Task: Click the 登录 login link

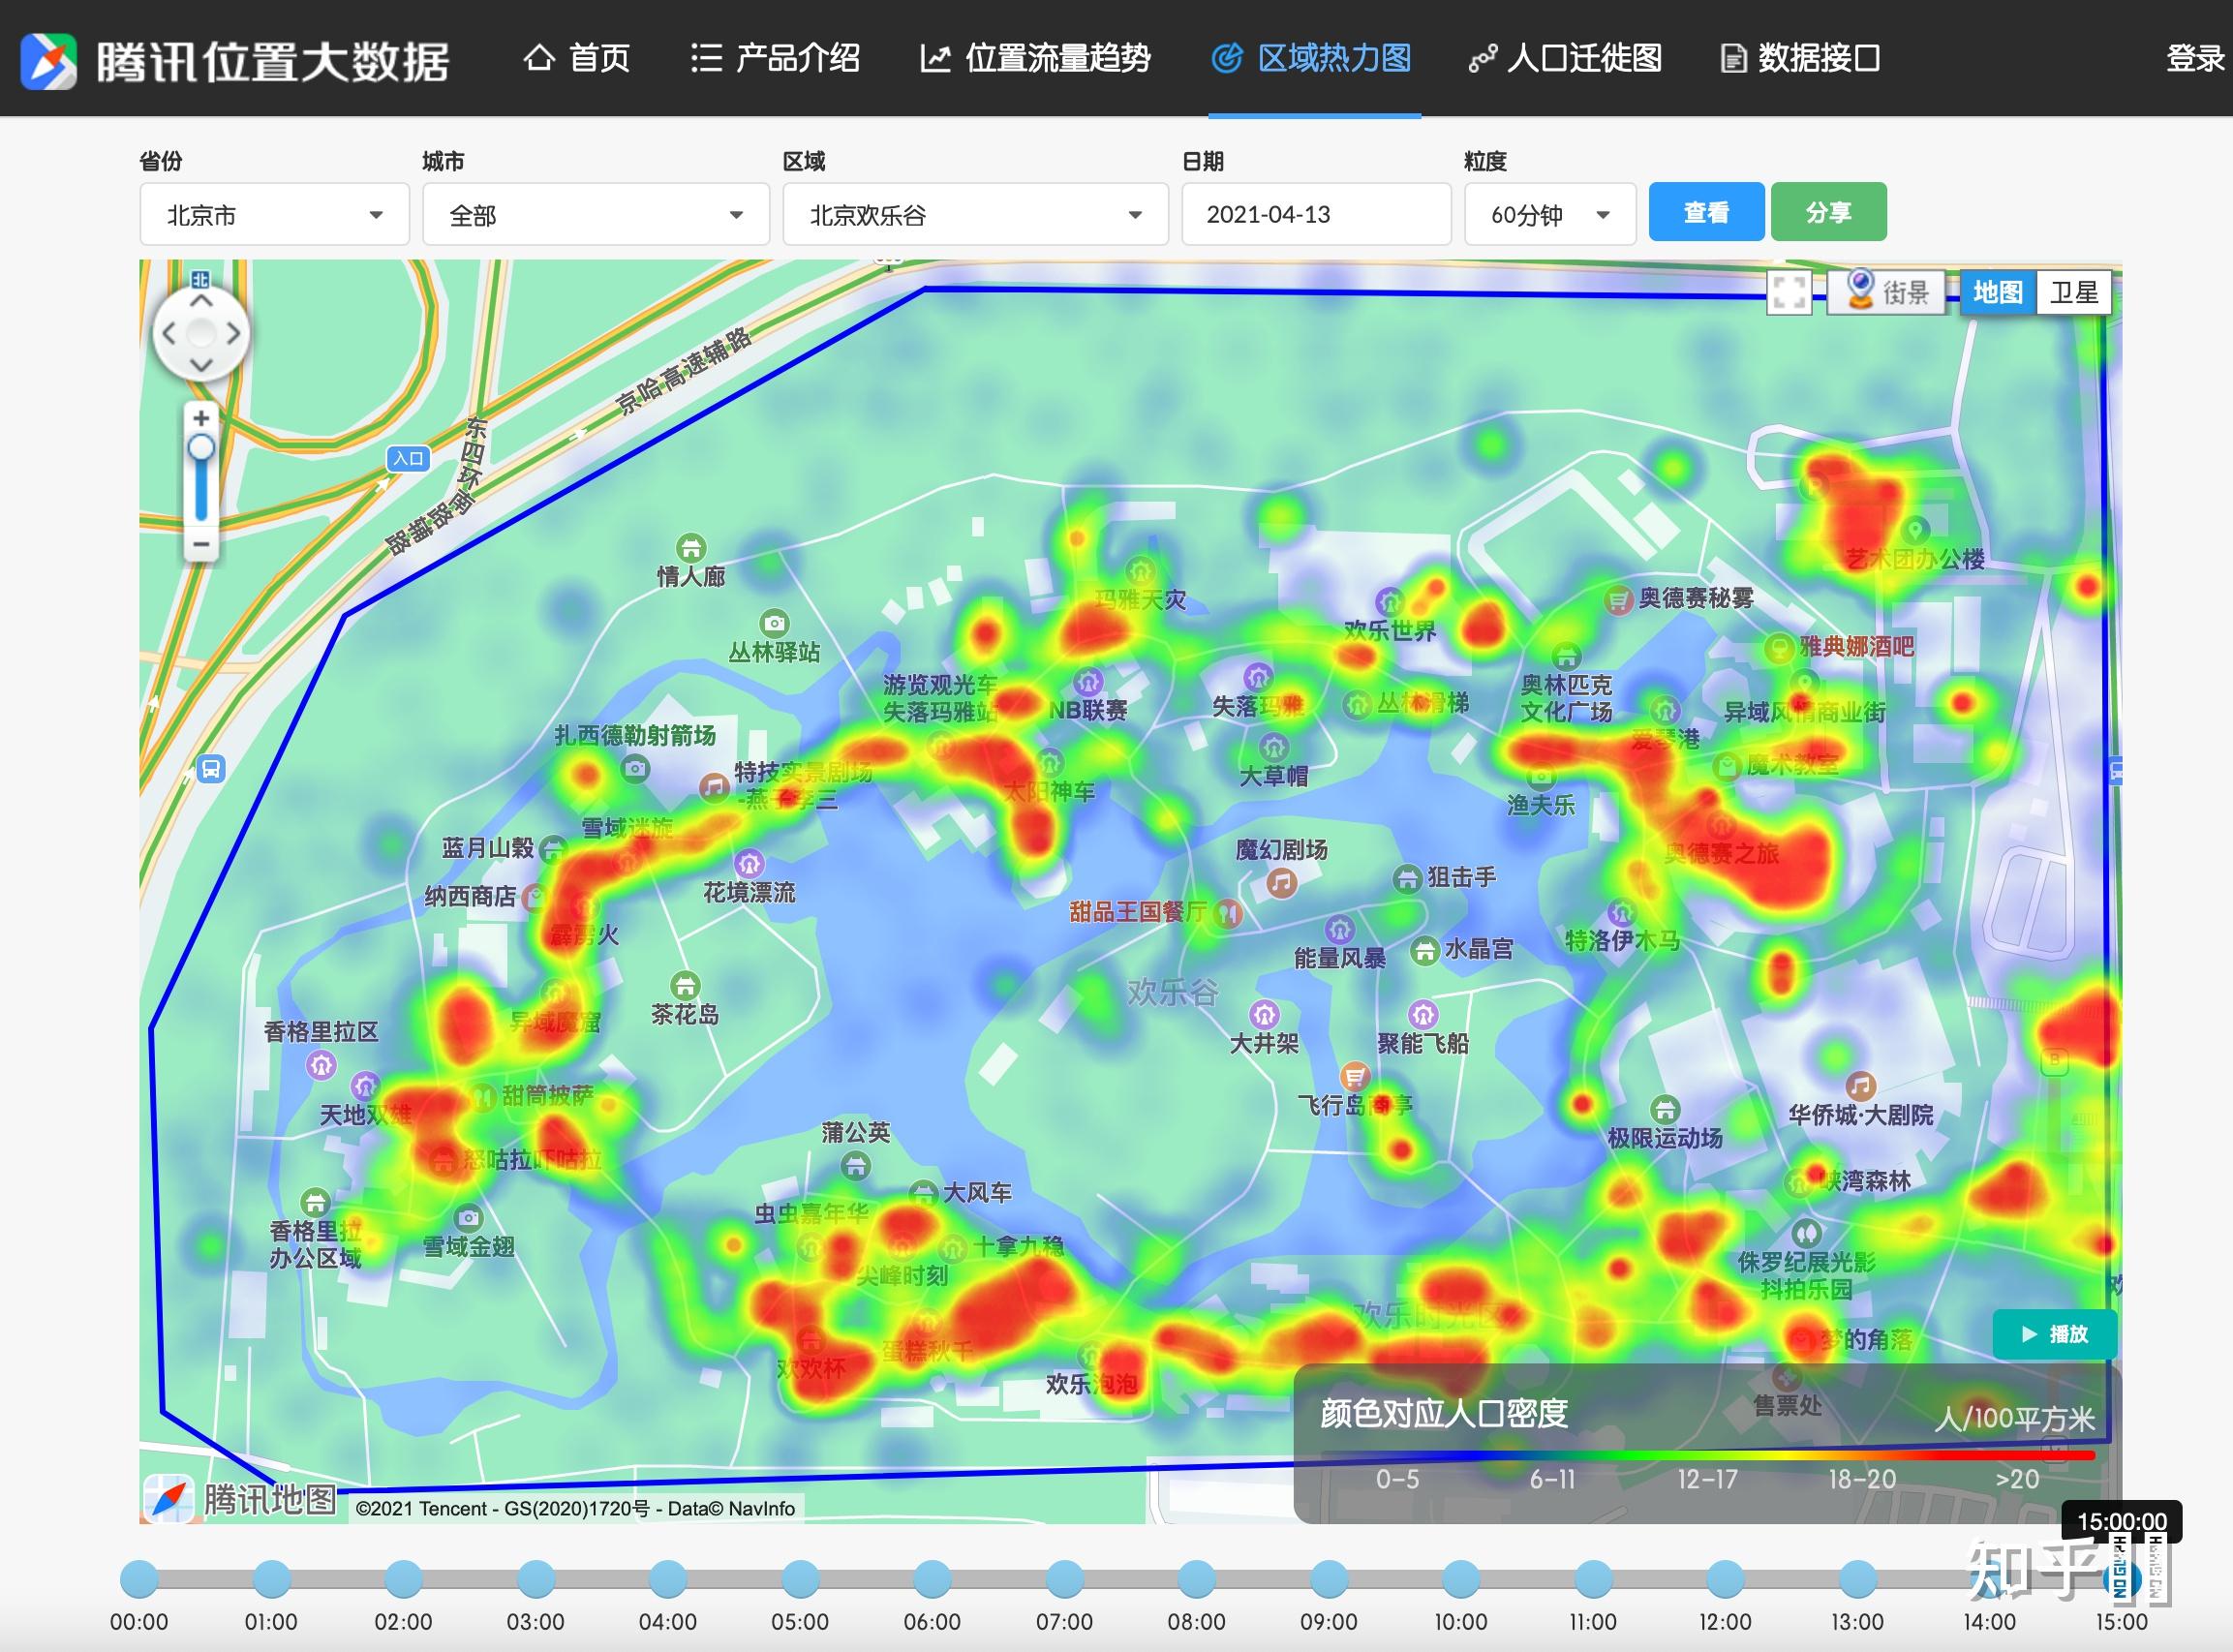Action: (x=2195, y=58)
